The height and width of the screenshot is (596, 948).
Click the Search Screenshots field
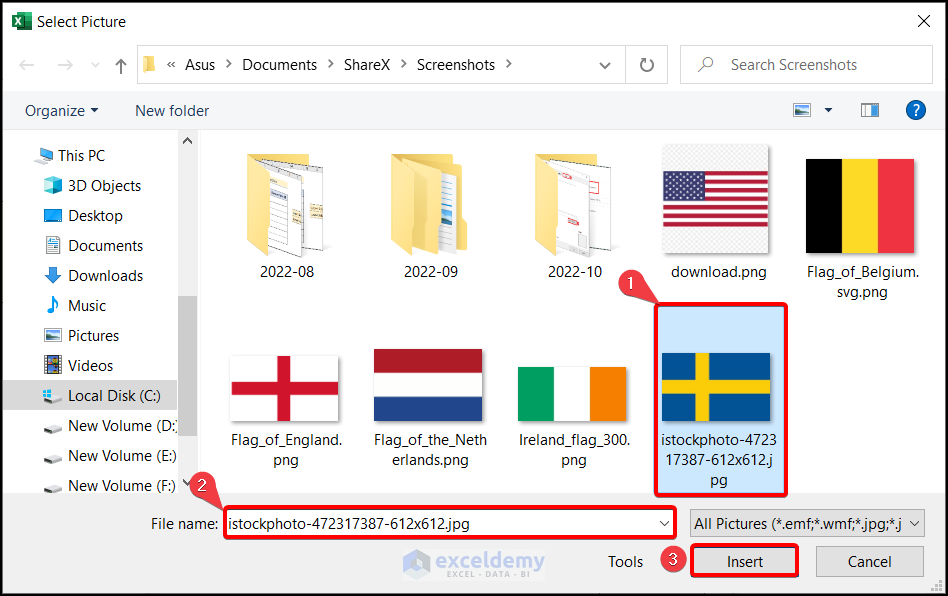click(806, 65)
